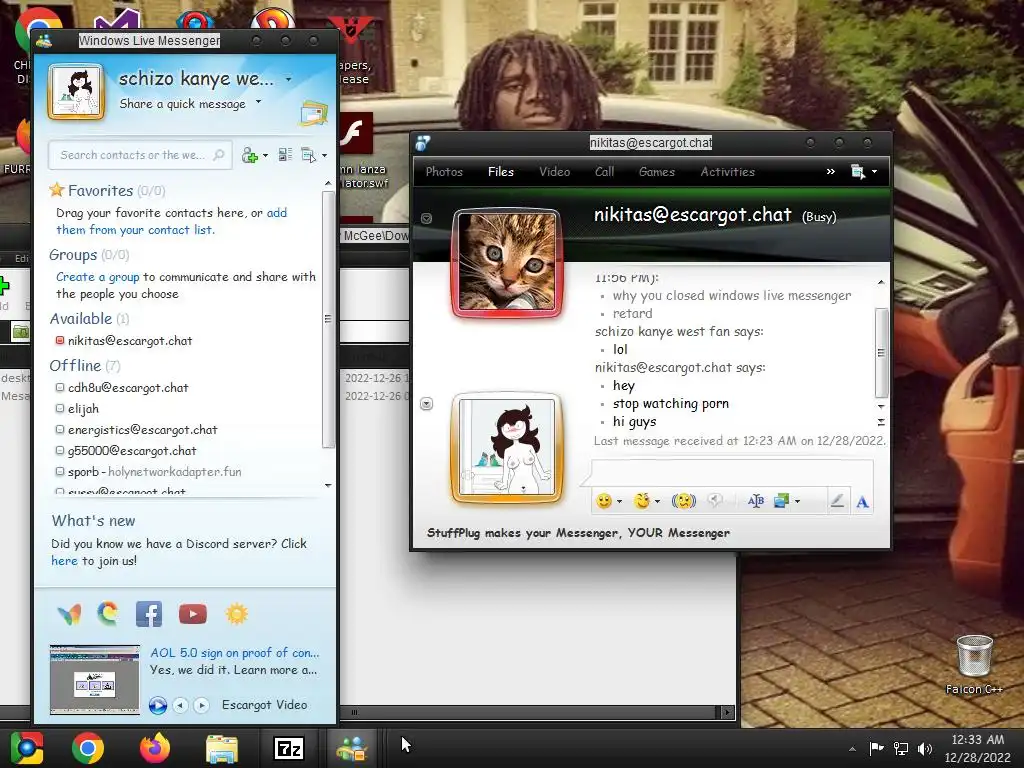This screenshot has height=768, width=1024.
Task: Send a nudge to nikitas
Action: 684,501
